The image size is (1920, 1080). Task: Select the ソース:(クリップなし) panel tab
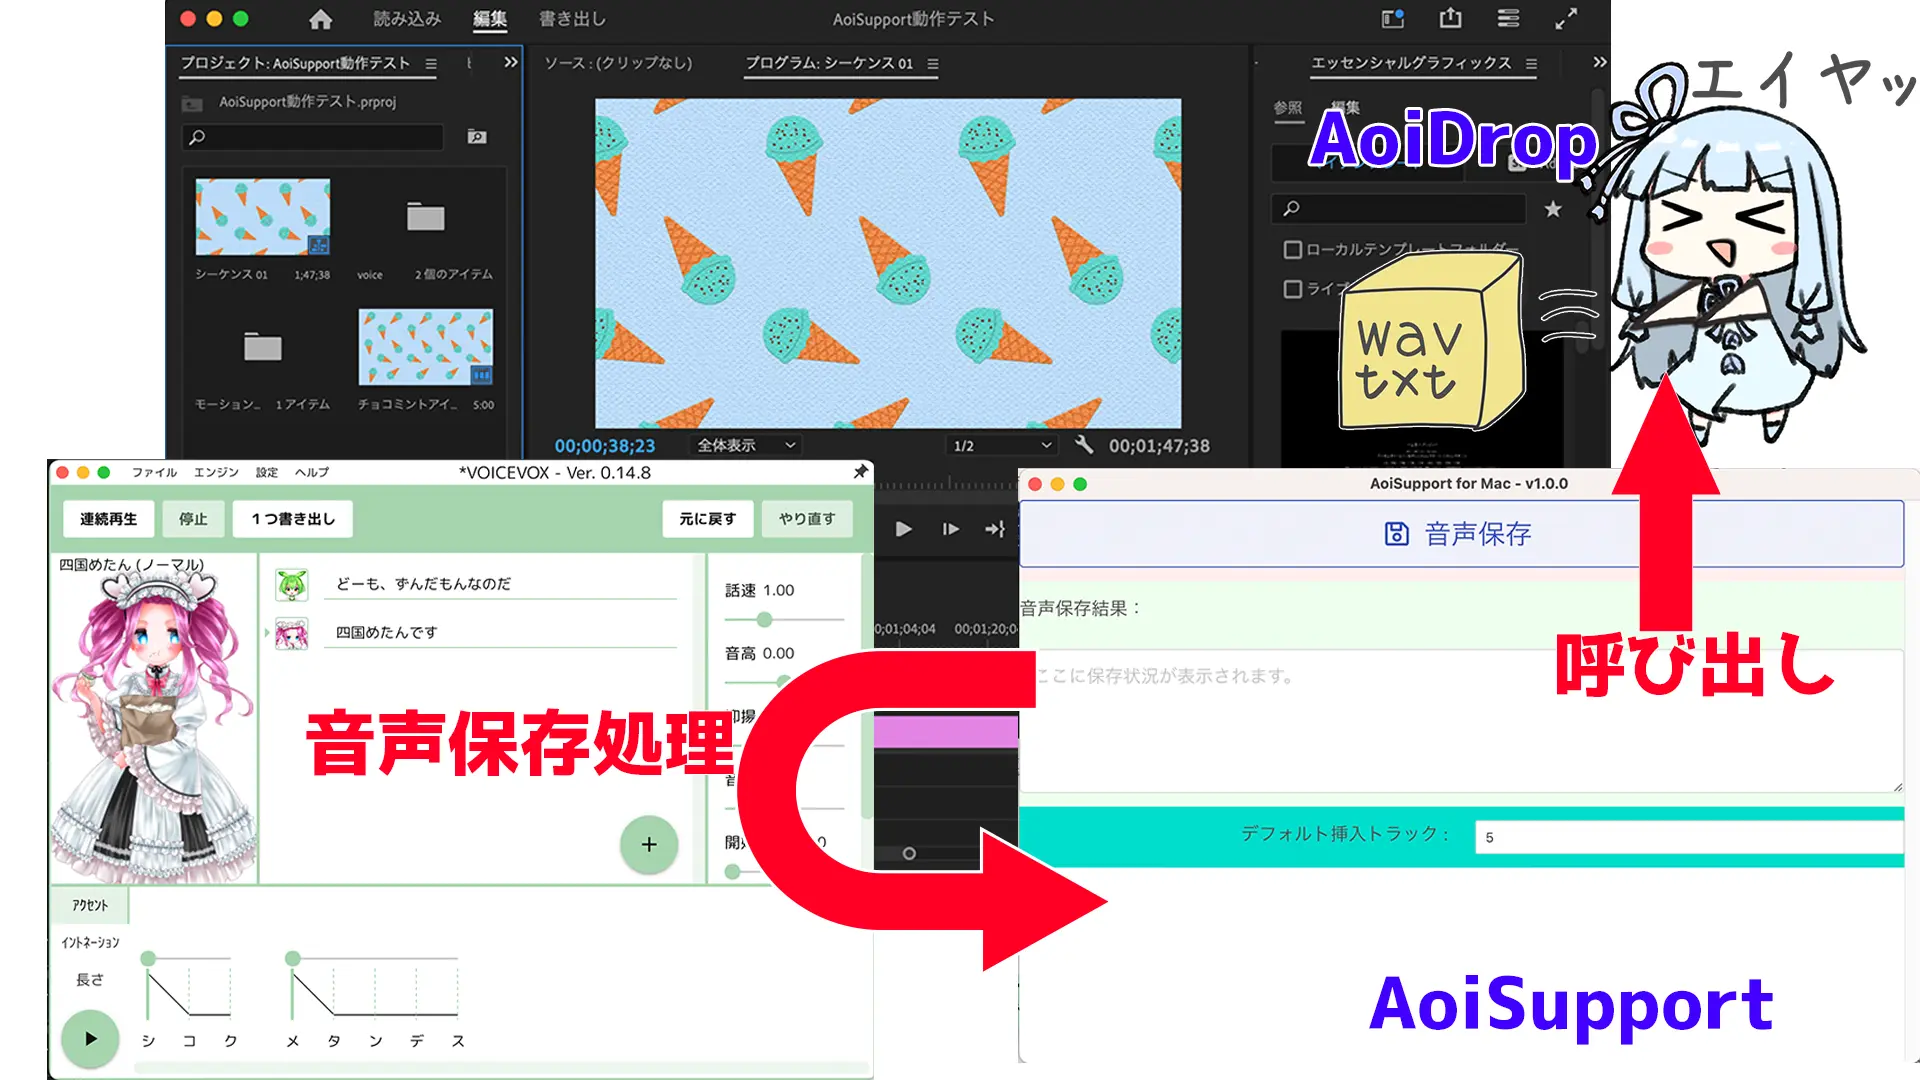tap(618, 63)
